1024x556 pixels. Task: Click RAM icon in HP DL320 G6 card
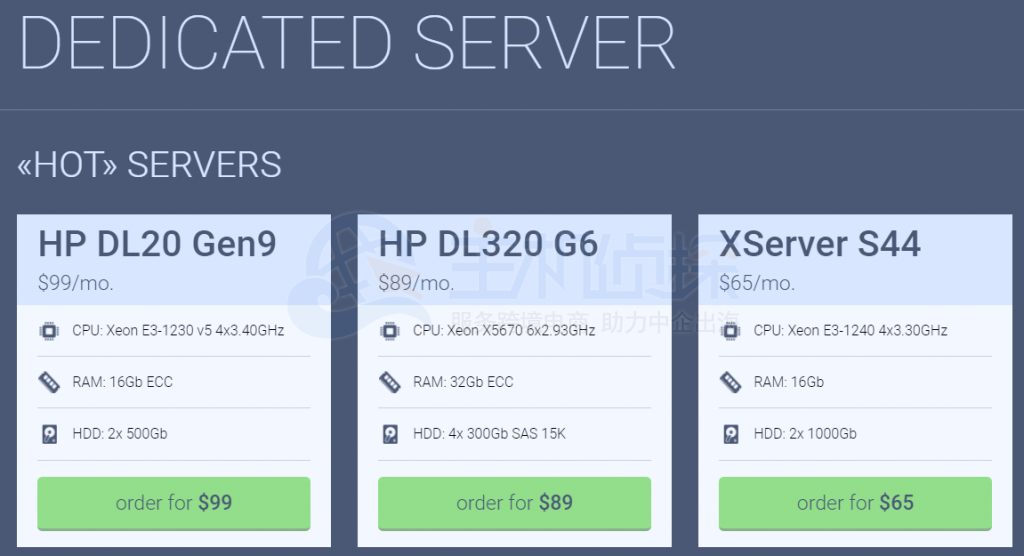pyautogui.click(x=390, y=382)
